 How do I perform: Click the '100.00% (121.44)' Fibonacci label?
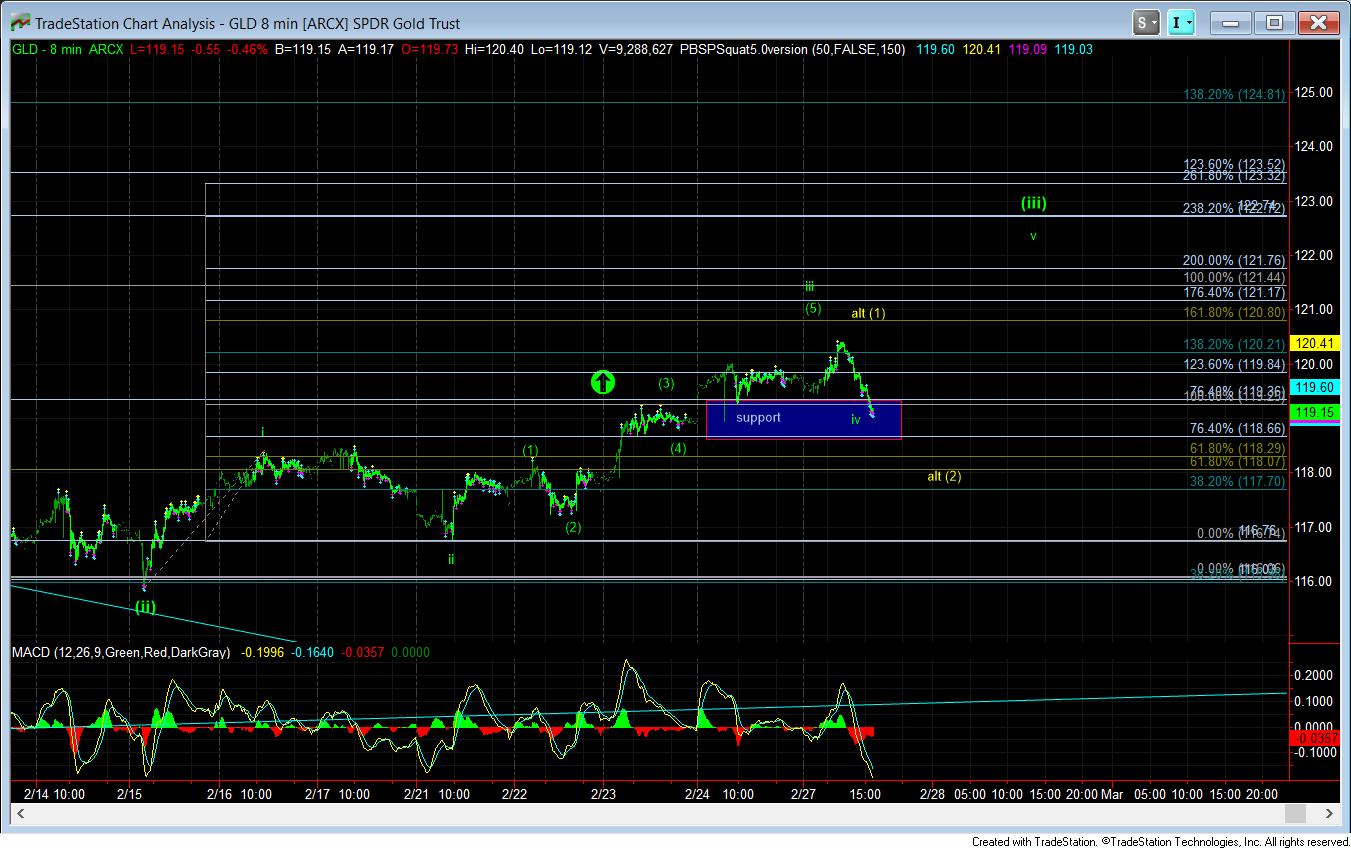point(1233,277)
